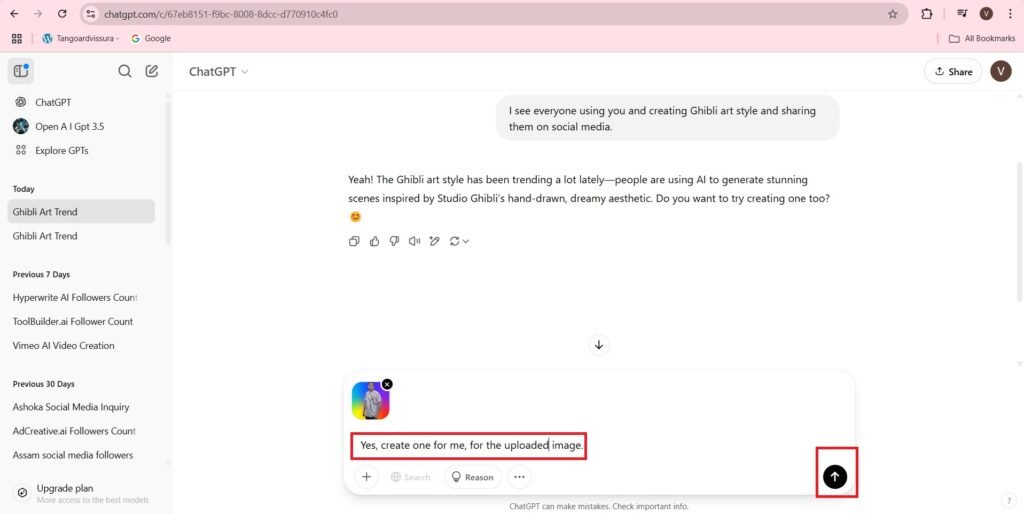Send the message with arrow button
This screenshot has width=1024, height=514.
(x=835, y=477)
